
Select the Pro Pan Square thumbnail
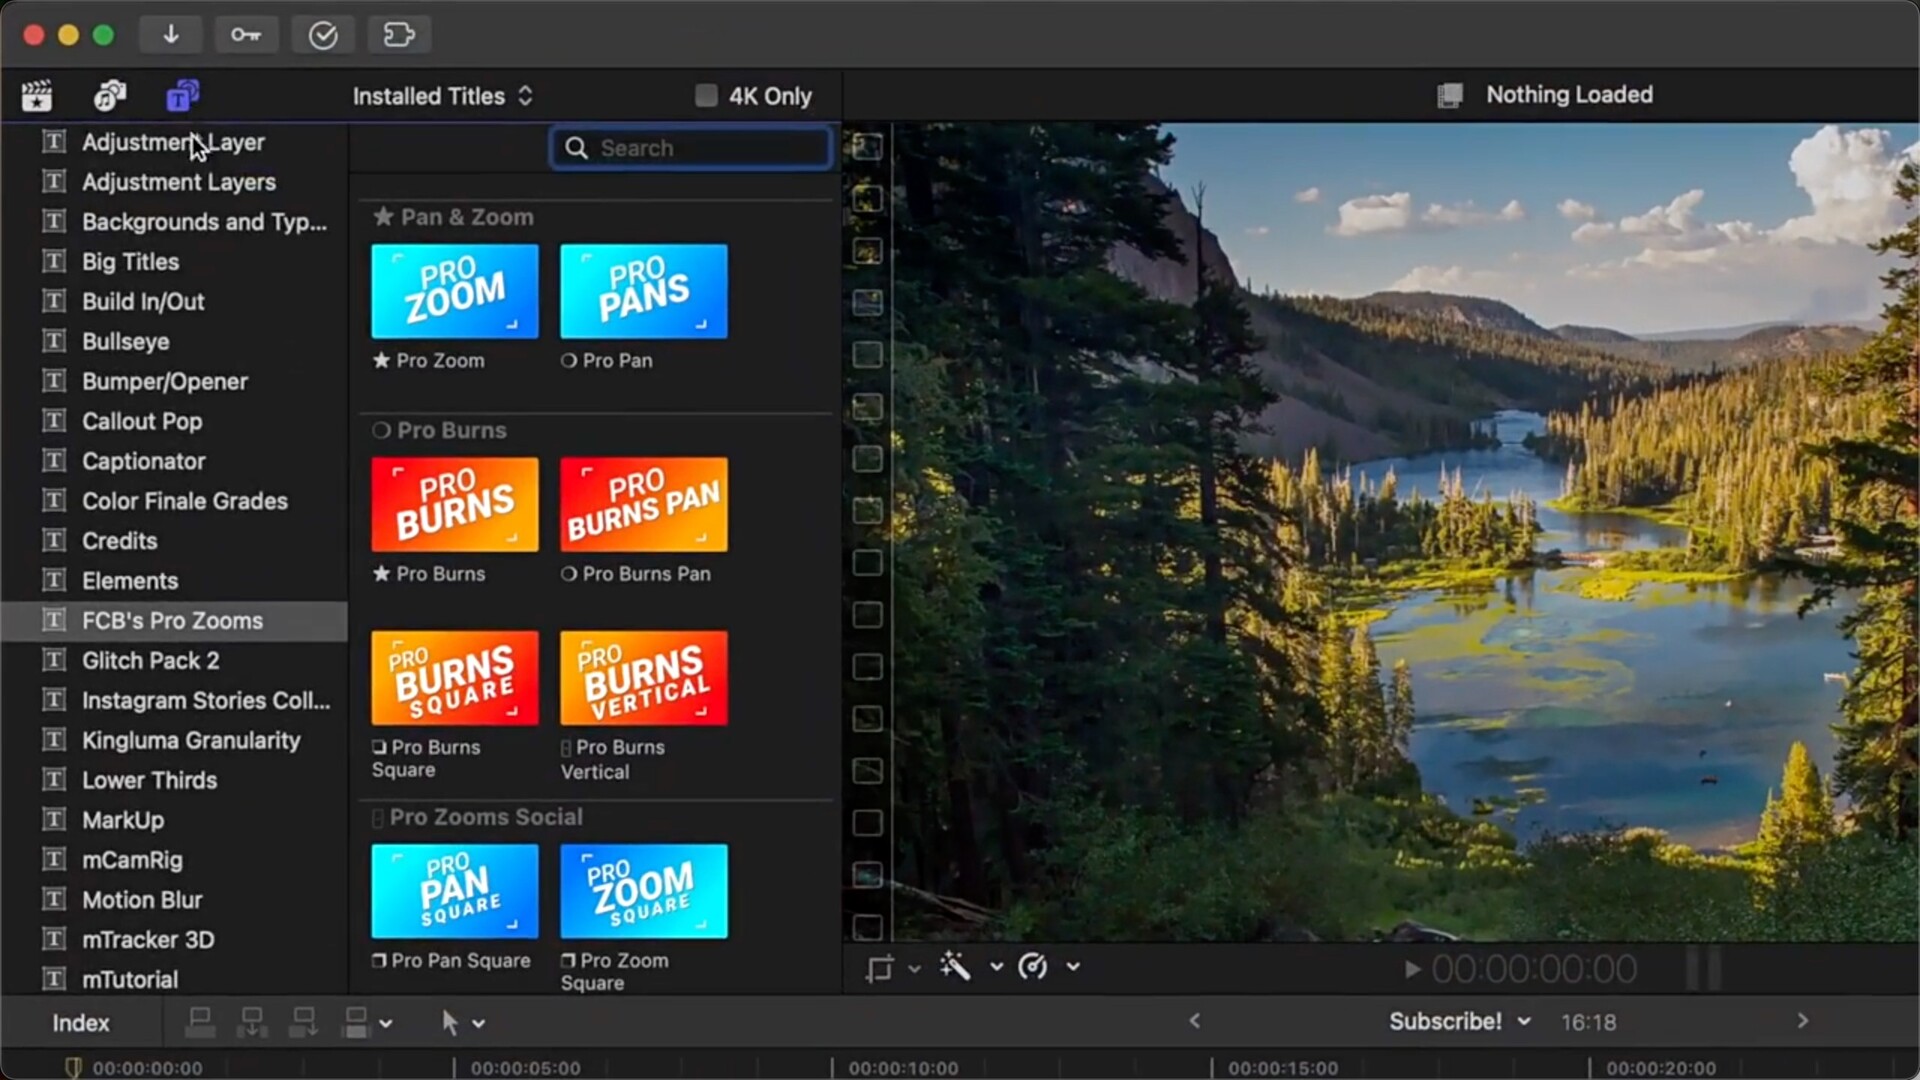(455, 891)
